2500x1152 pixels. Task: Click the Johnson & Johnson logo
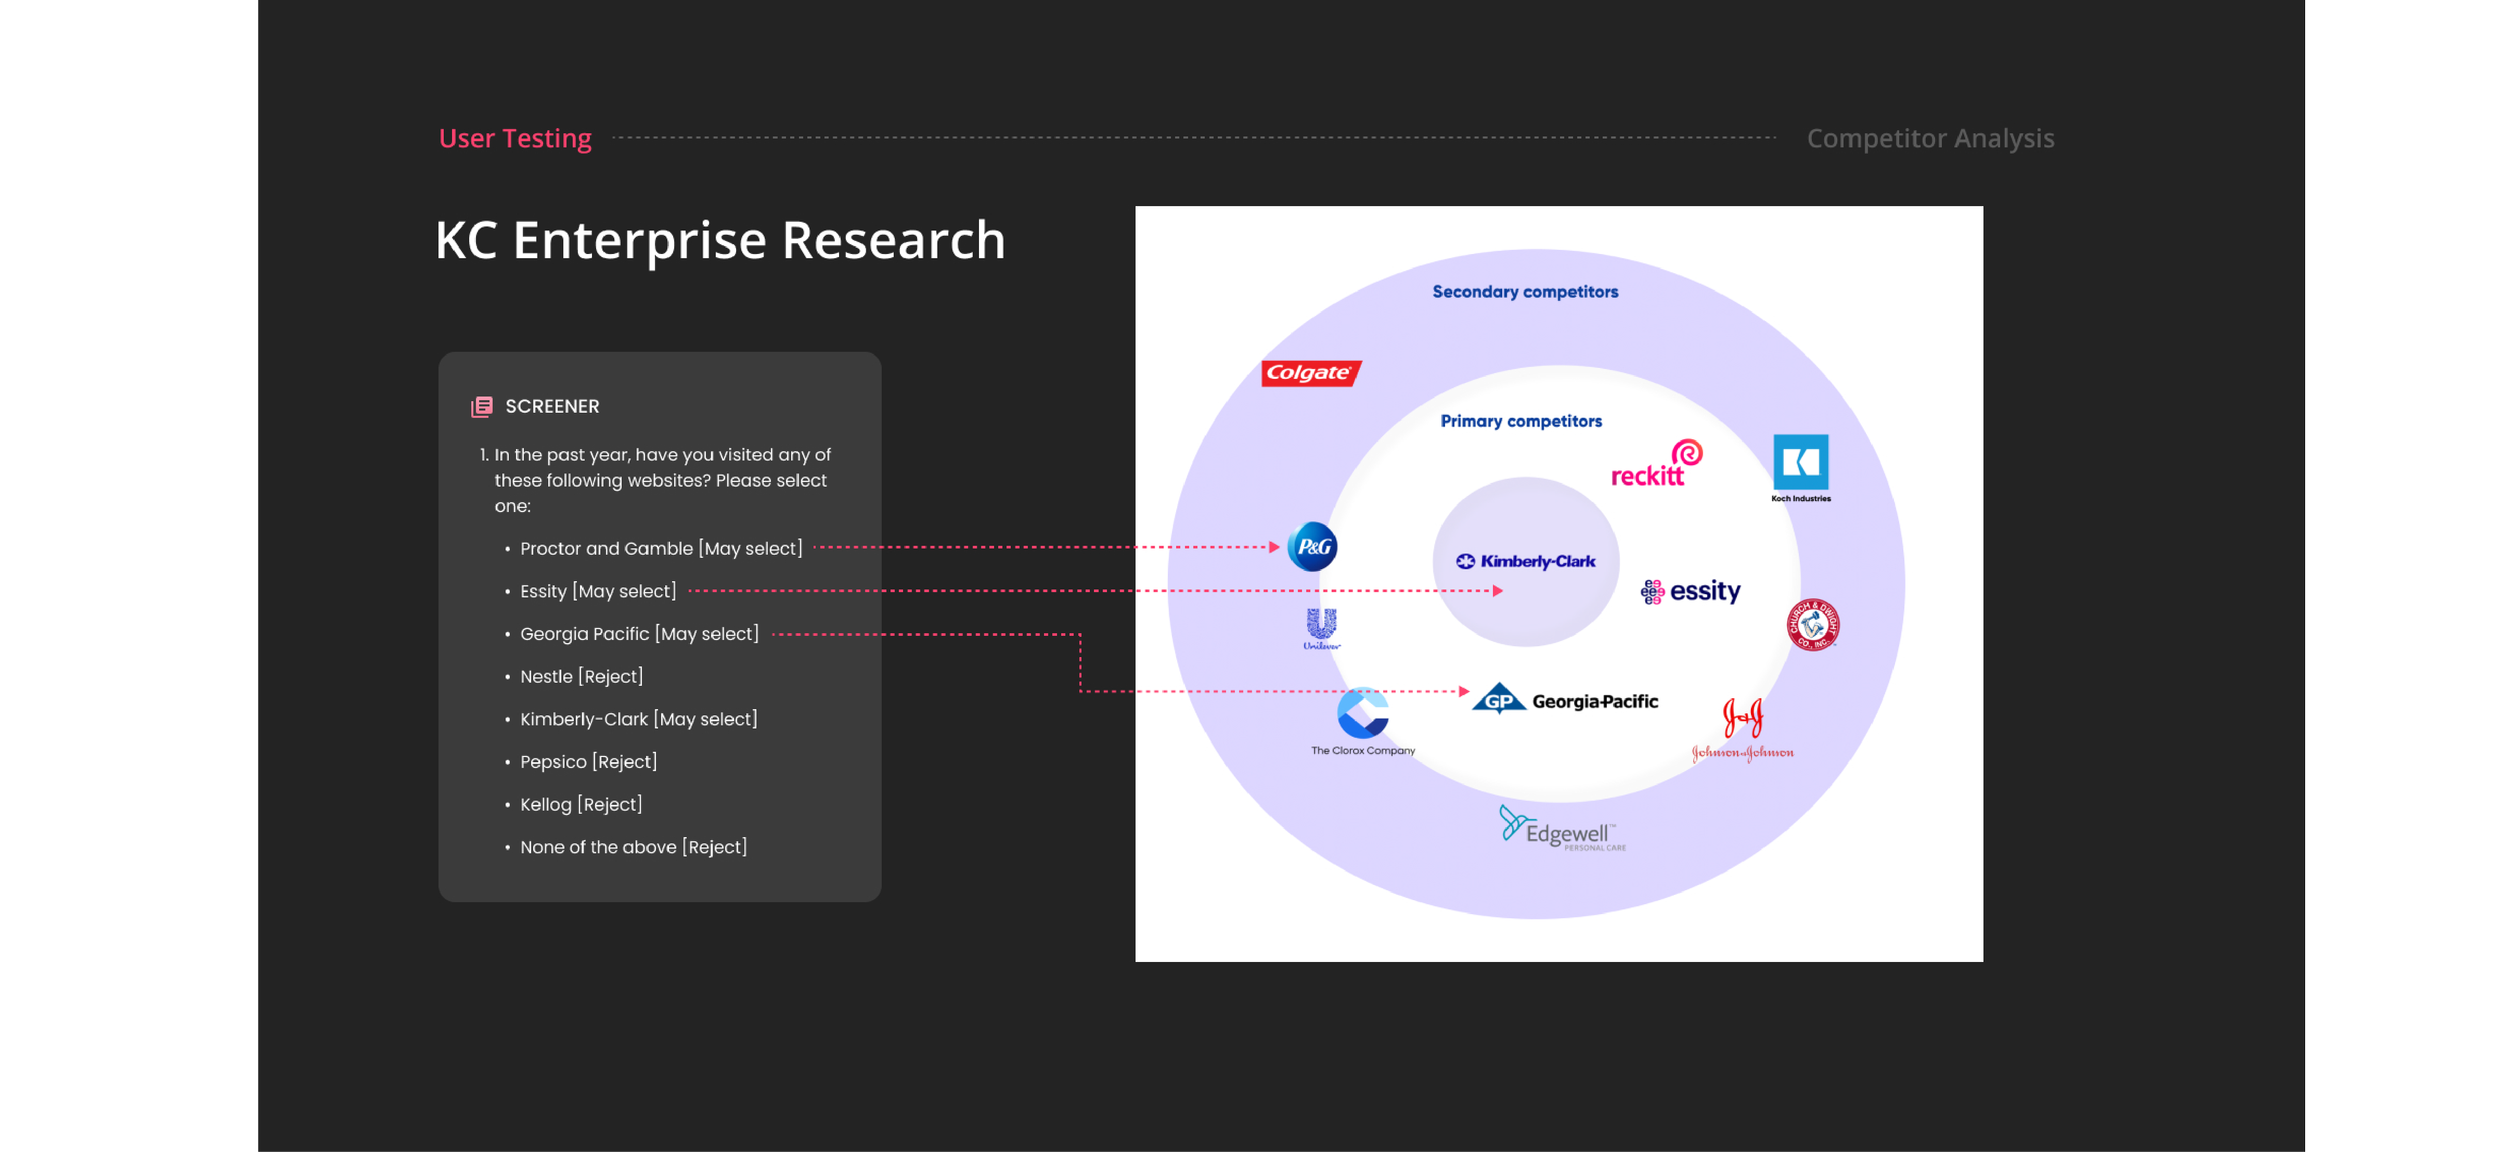pyautogui.click(x=1742, y=731)
